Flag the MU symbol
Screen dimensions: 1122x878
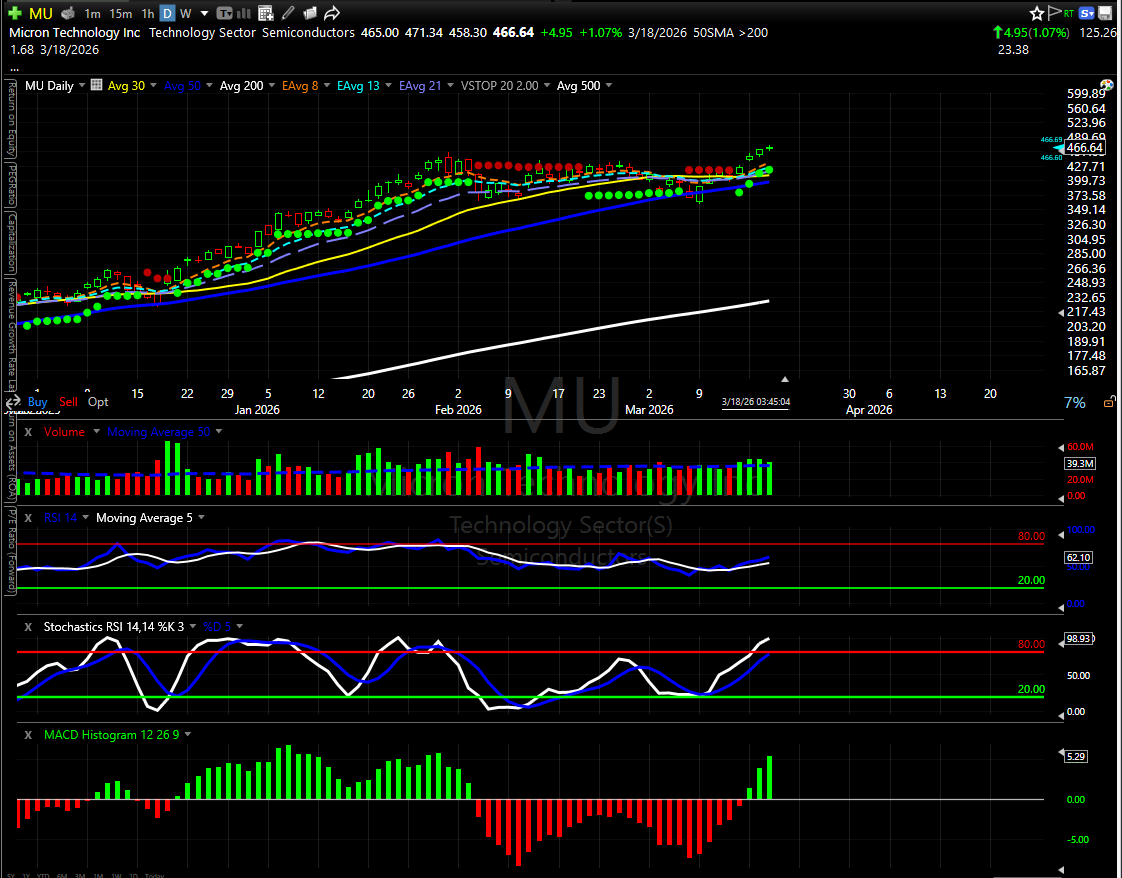pos(1054,12)
